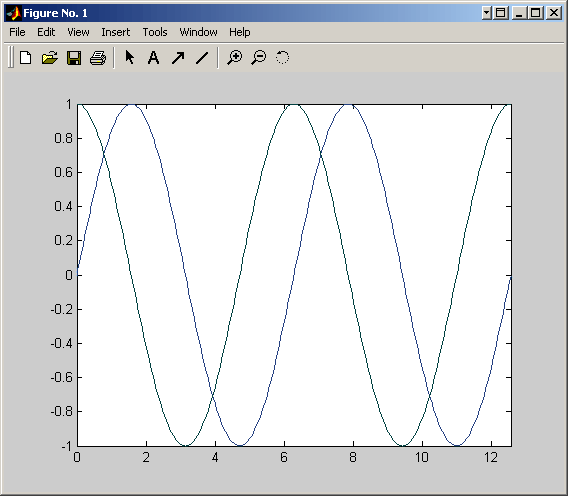568x496 pixels.
Task: Enable plot editing with the arrow pointer icon
Action: pyautogui.click(x=129, y=57)
